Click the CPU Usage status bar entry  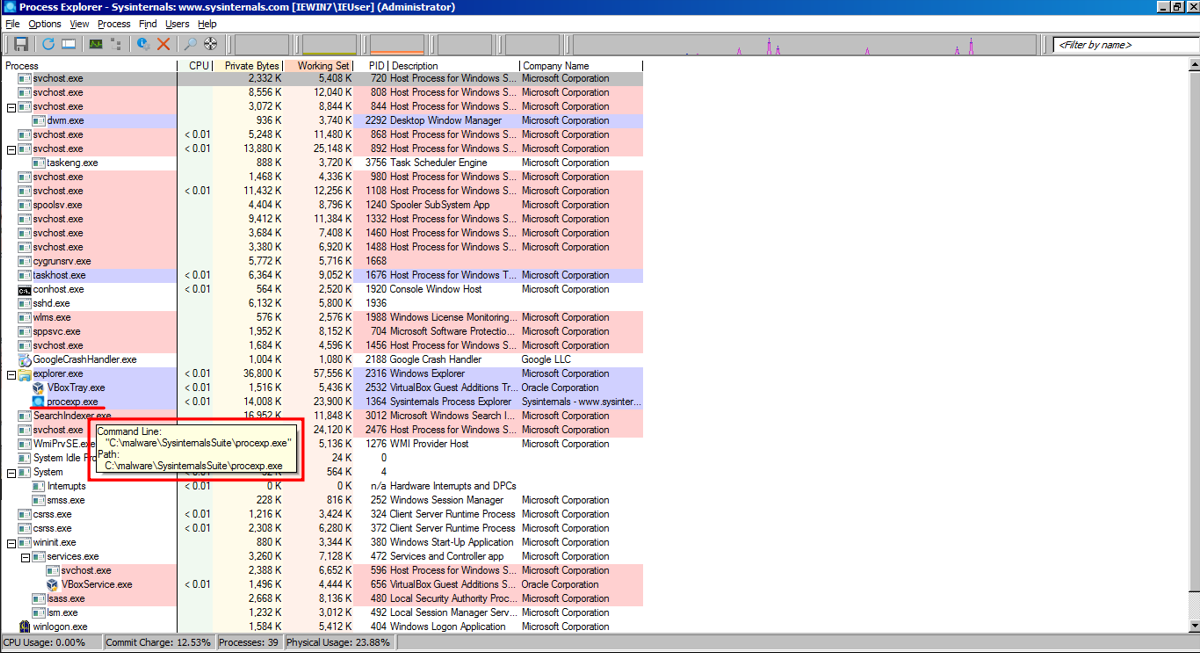point(50,643)
